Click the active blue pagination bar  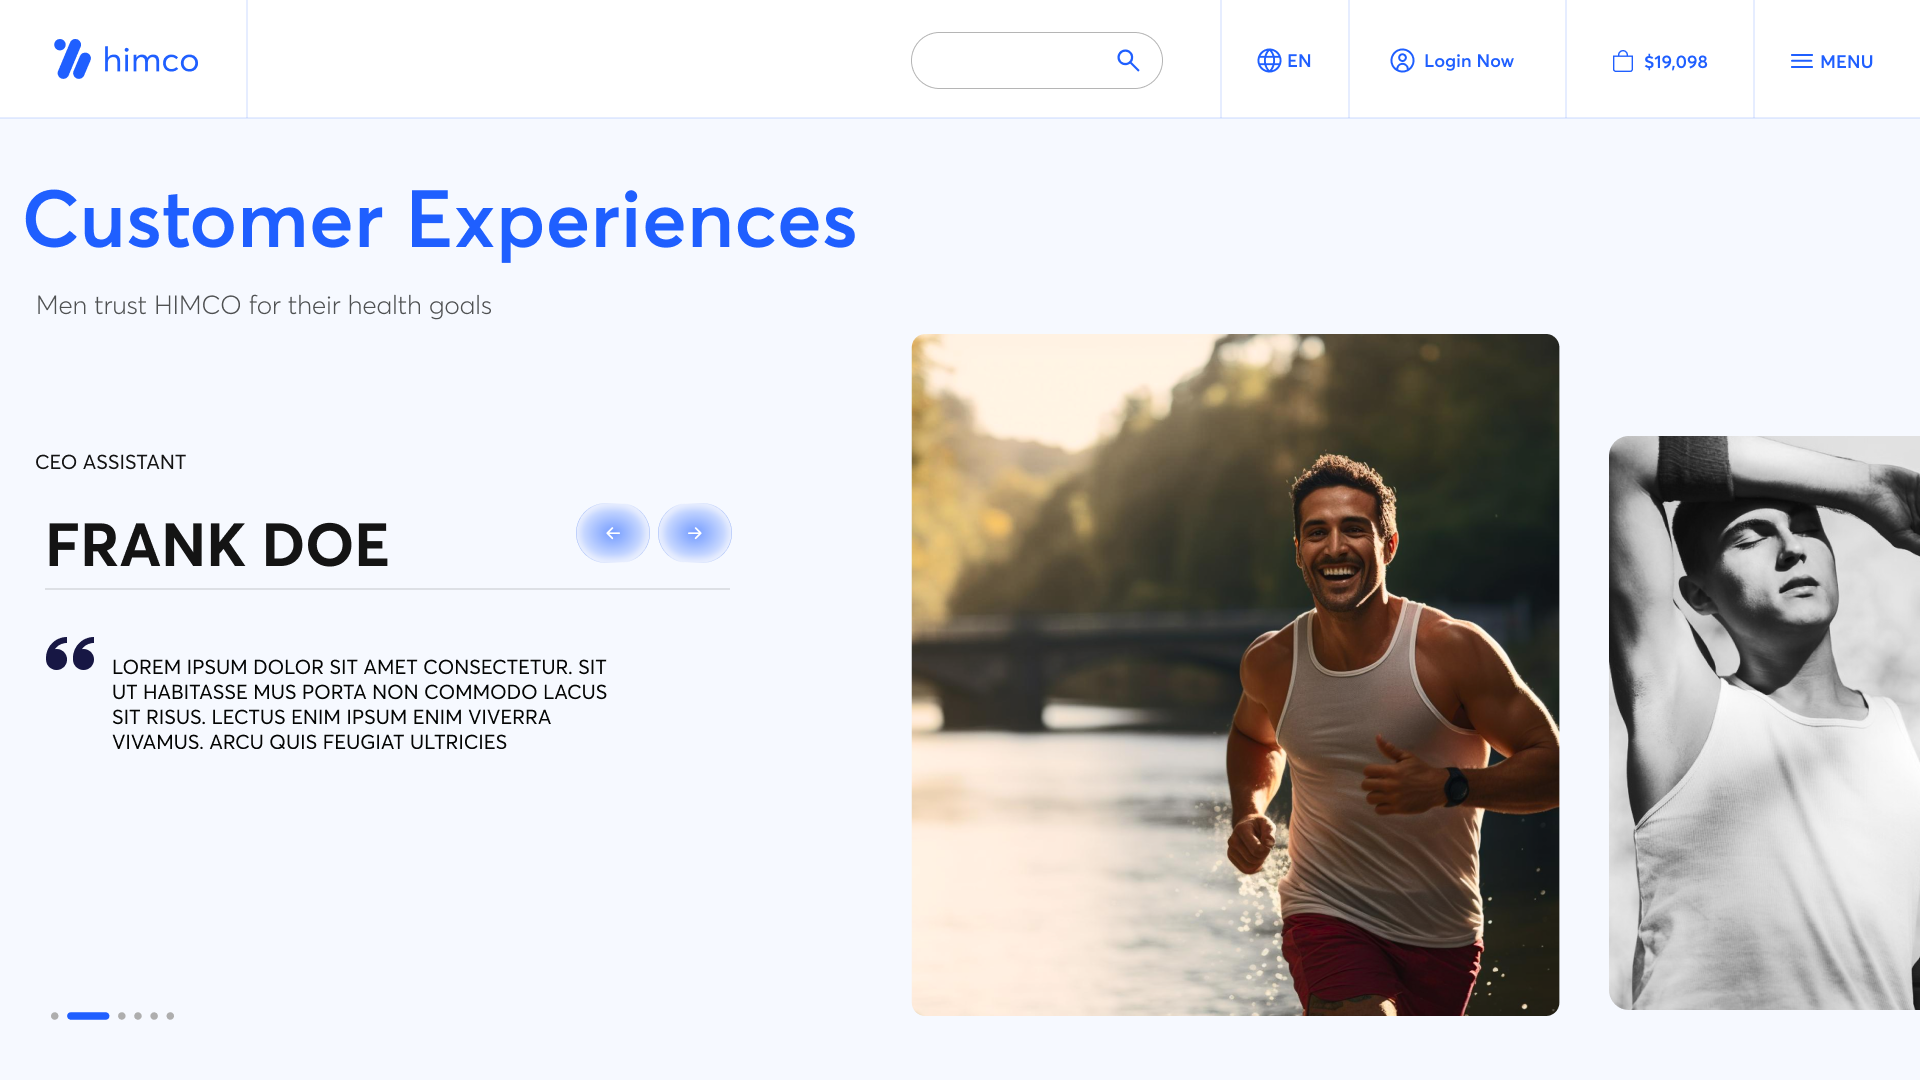click(x=88, y=1016)
